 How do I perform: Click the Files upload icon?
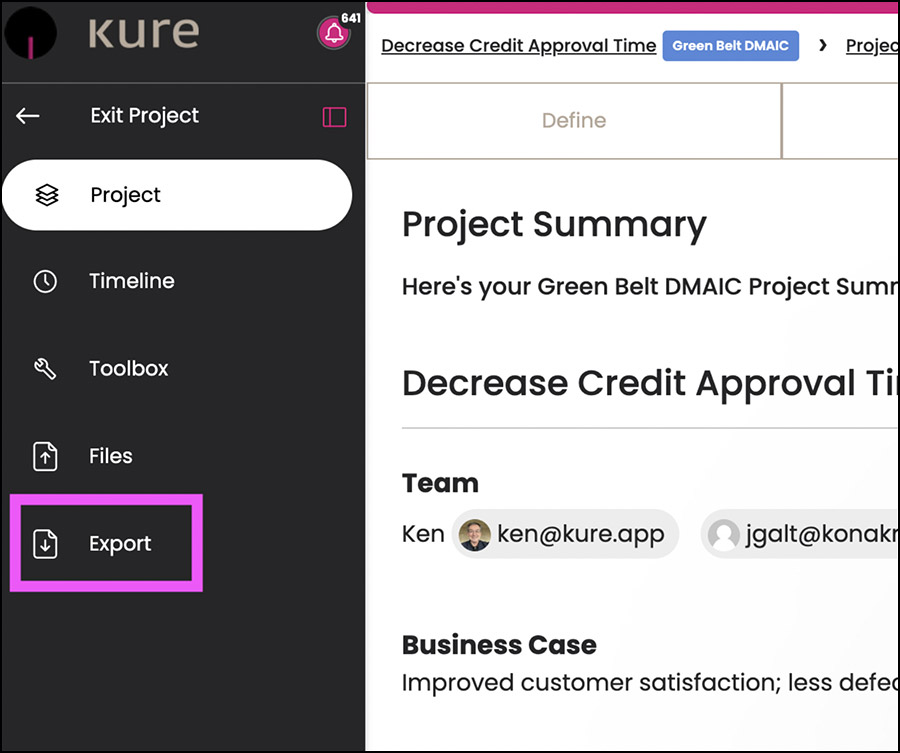pyautogui.click(x=45, y=456)
